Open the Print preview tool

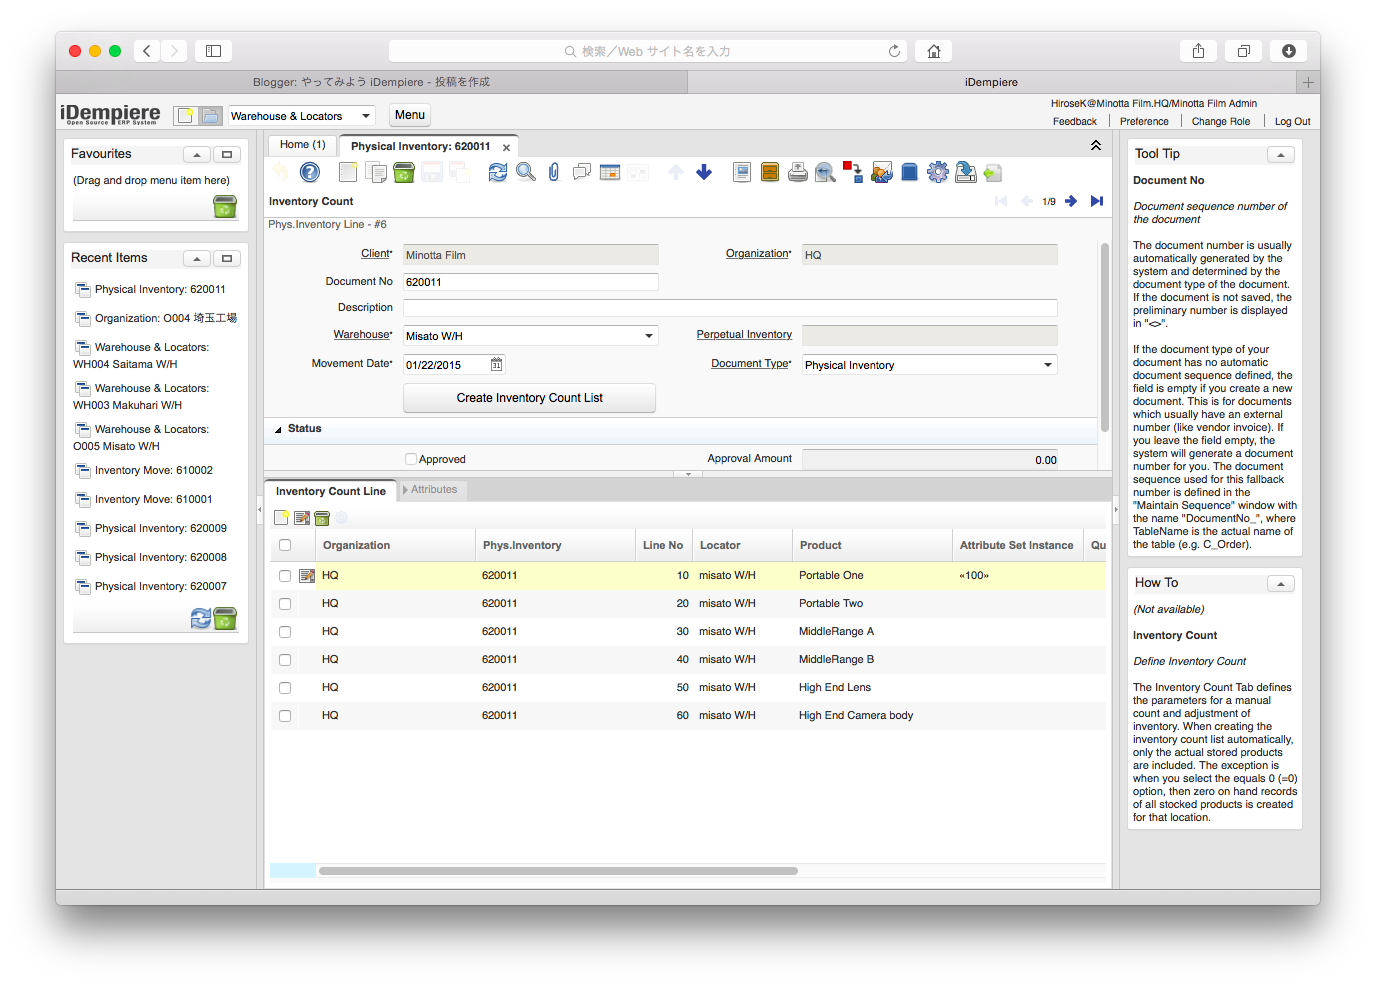(x=824, y=172)
